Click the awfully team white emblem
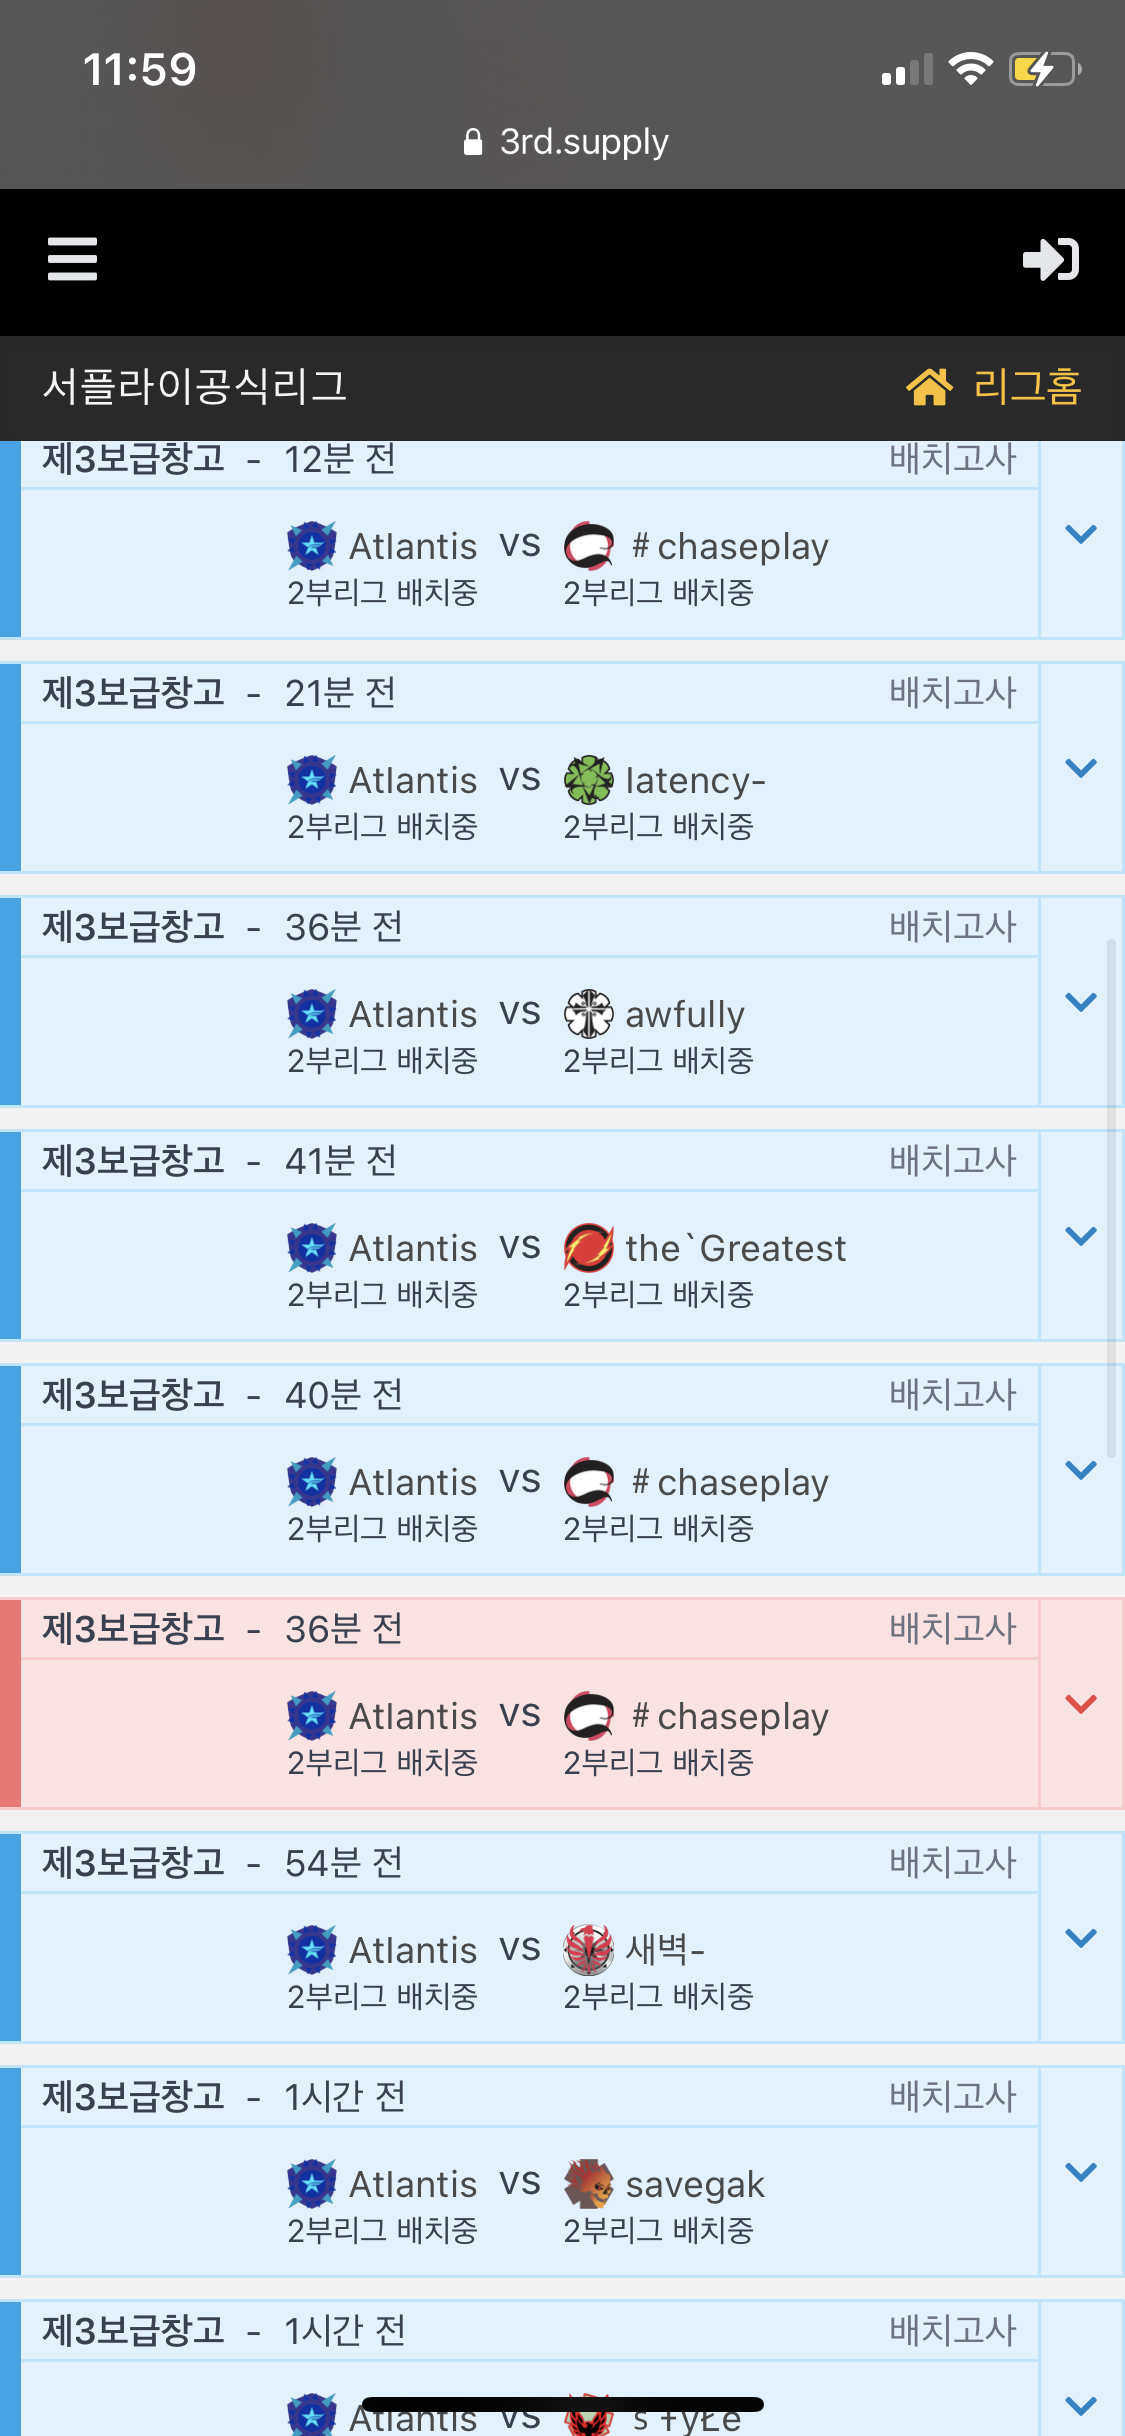The image size is (1125, 2436). click(588, 1014)
